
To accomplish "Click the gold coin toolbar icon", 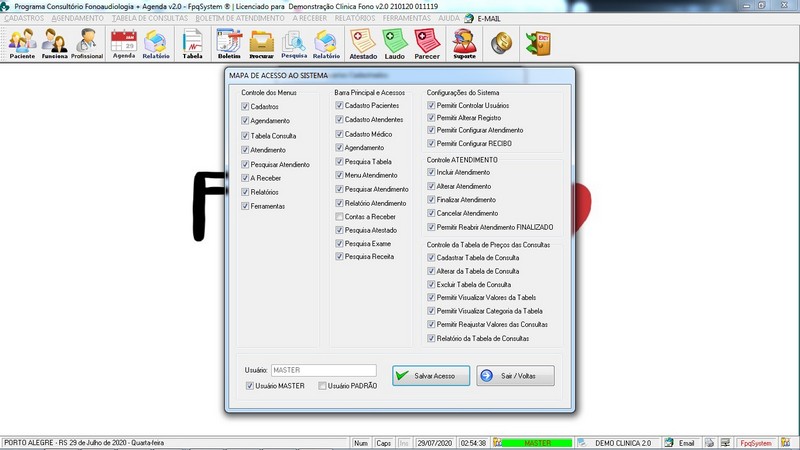I will pyautogui.click(x=502, y=43).
